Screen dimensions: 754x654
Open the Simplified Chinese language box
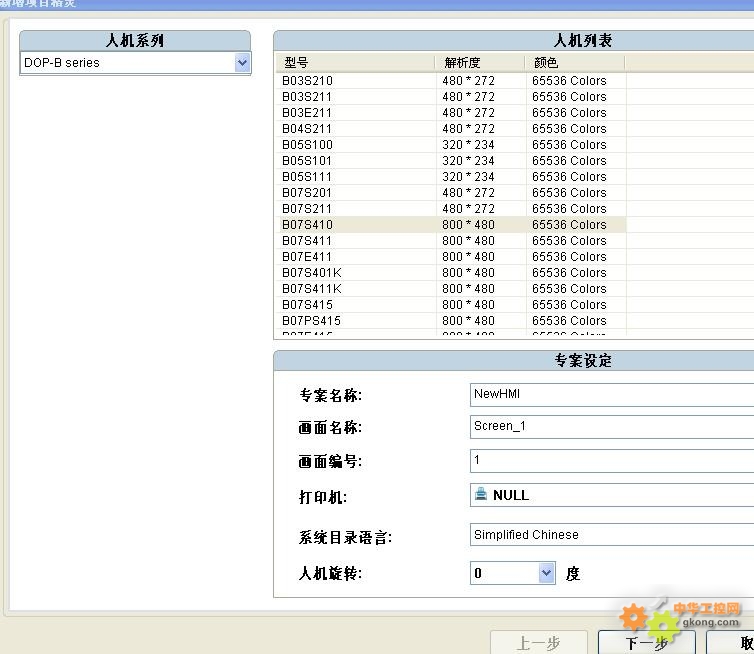[x=612, y=535]
